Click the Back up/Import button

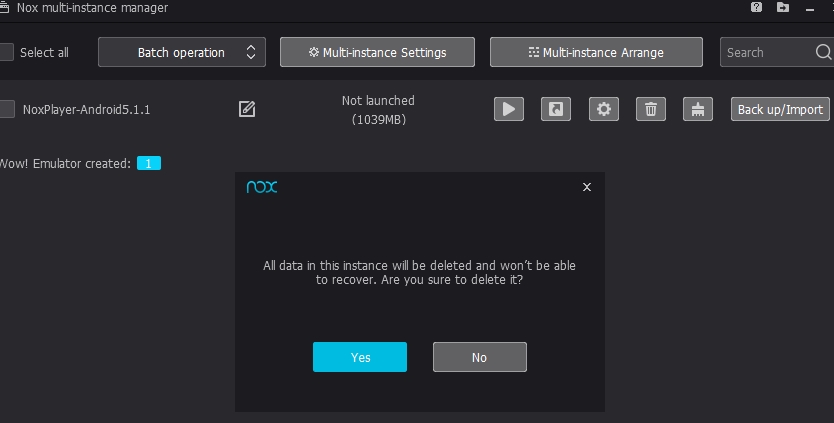[780, 109]
